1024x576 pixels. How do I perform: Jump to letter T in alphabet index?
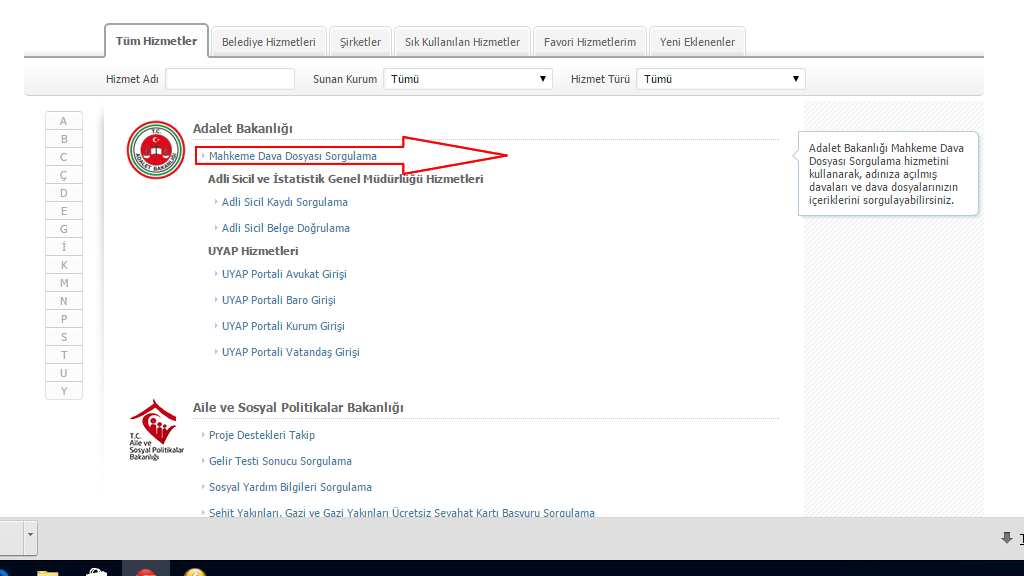pyautogui.click(x=63, y=355)
